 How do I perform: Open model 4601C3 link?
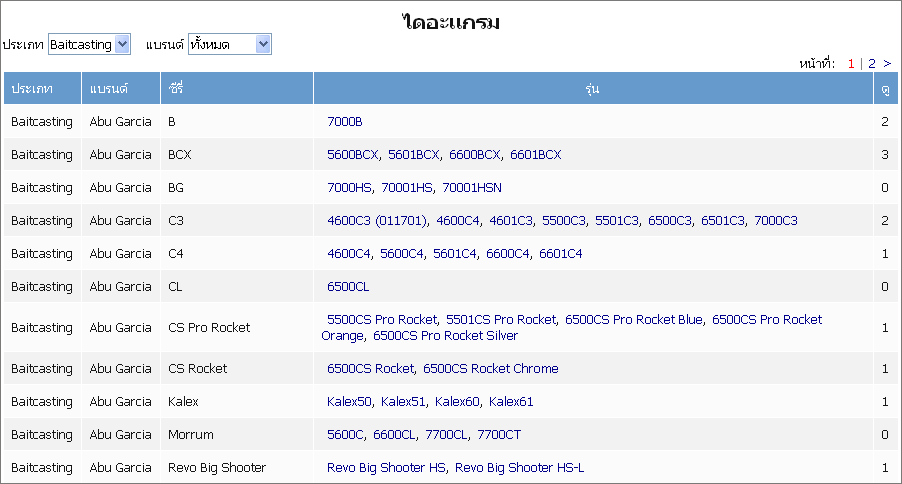coord(511,220)
